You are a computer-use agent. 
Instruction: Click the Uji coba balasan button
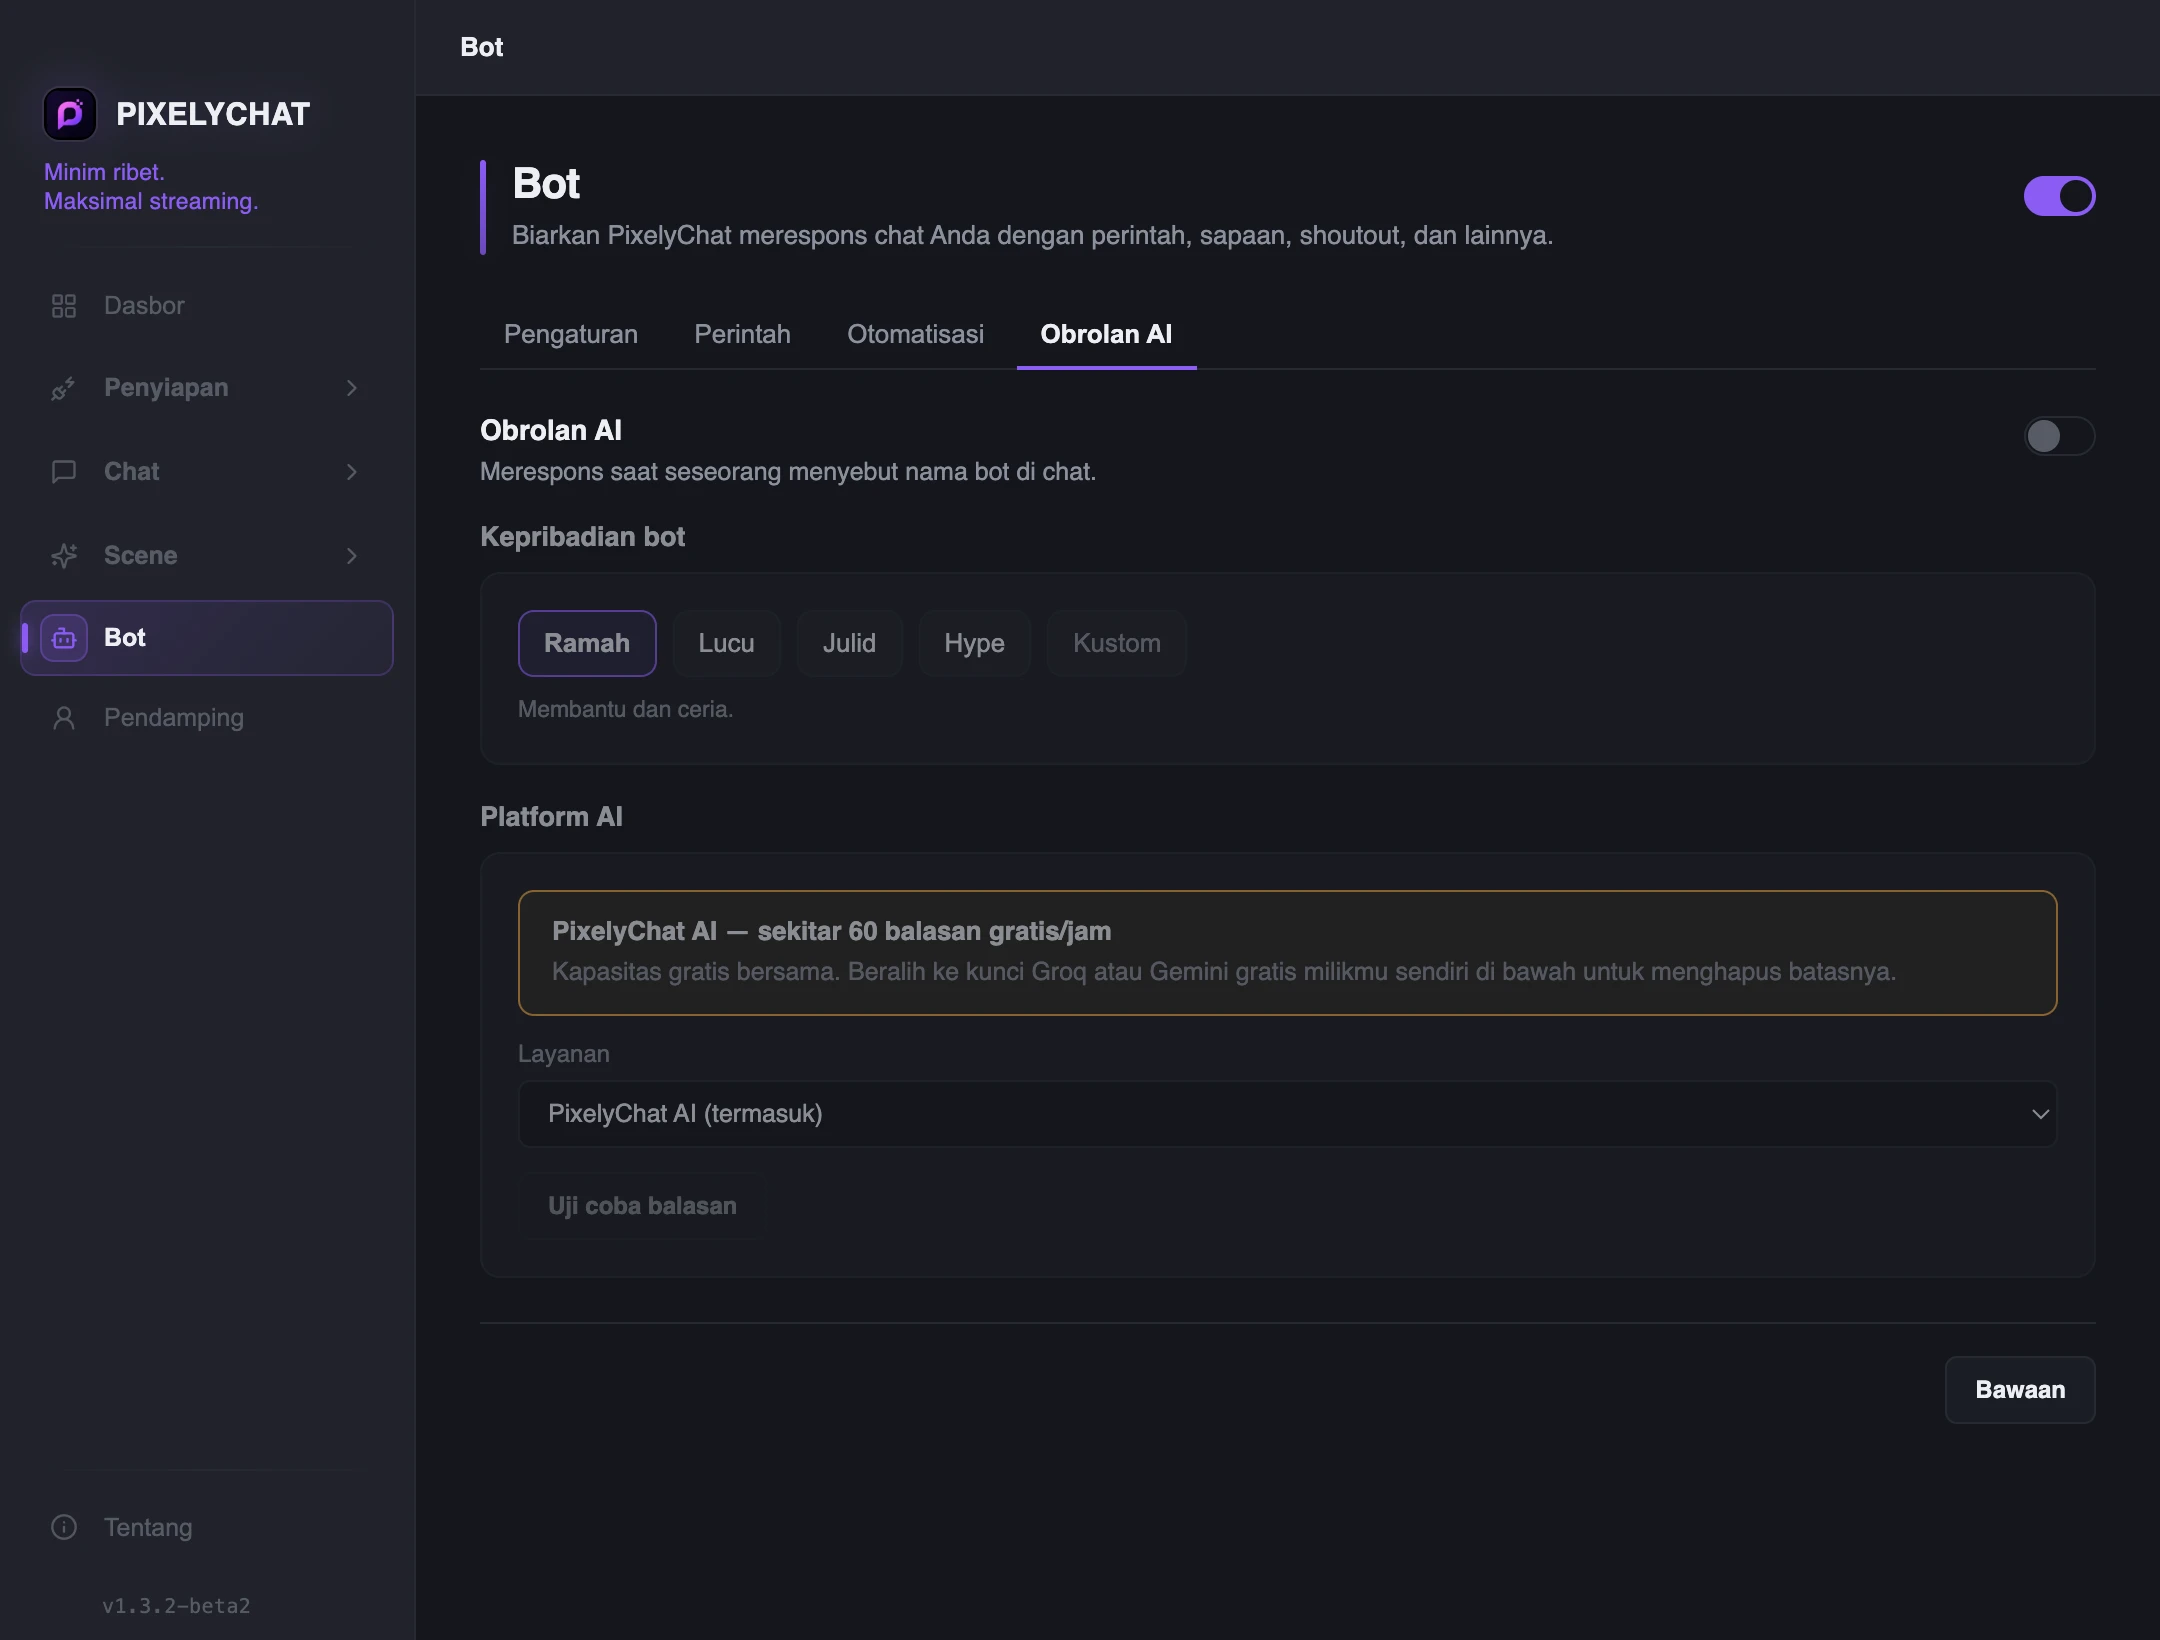[642, 1206]
